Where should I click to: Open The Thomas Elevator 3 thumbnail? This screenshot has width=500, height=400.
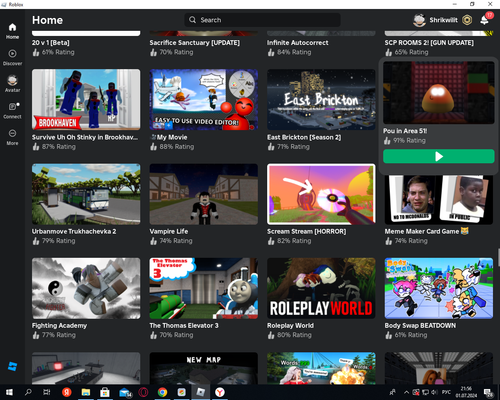pyautogui.click(x=204, y=288)
